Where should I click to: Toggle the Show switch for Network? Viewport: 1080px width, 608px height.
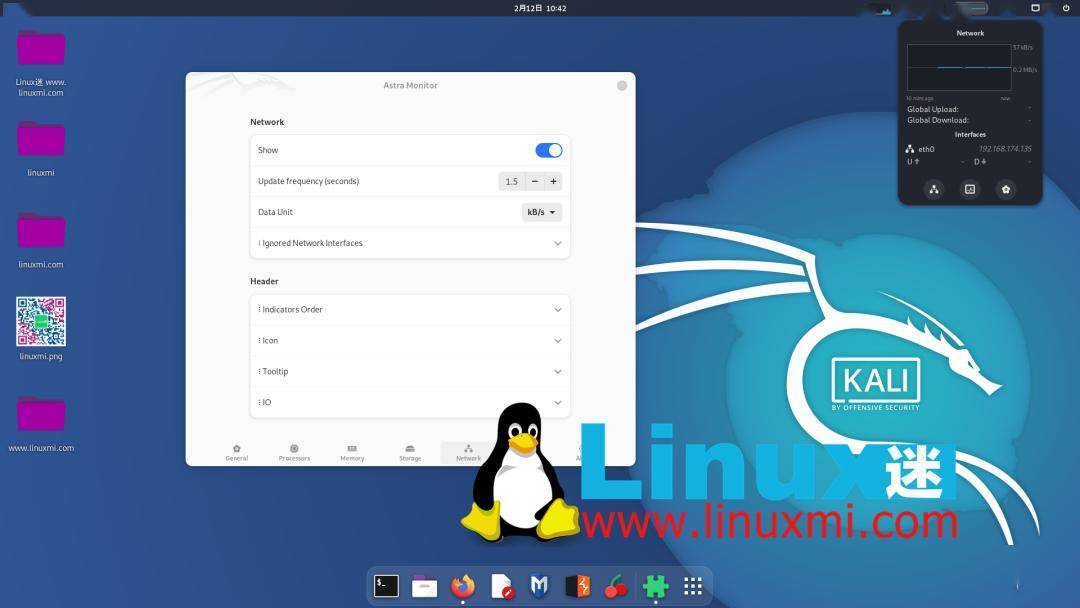pos(548,149)
